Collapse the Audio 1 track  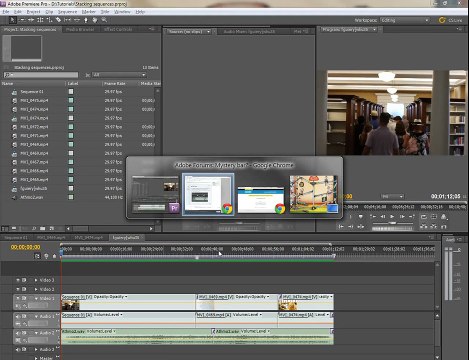pyautogui.click(x=36, y=317)
